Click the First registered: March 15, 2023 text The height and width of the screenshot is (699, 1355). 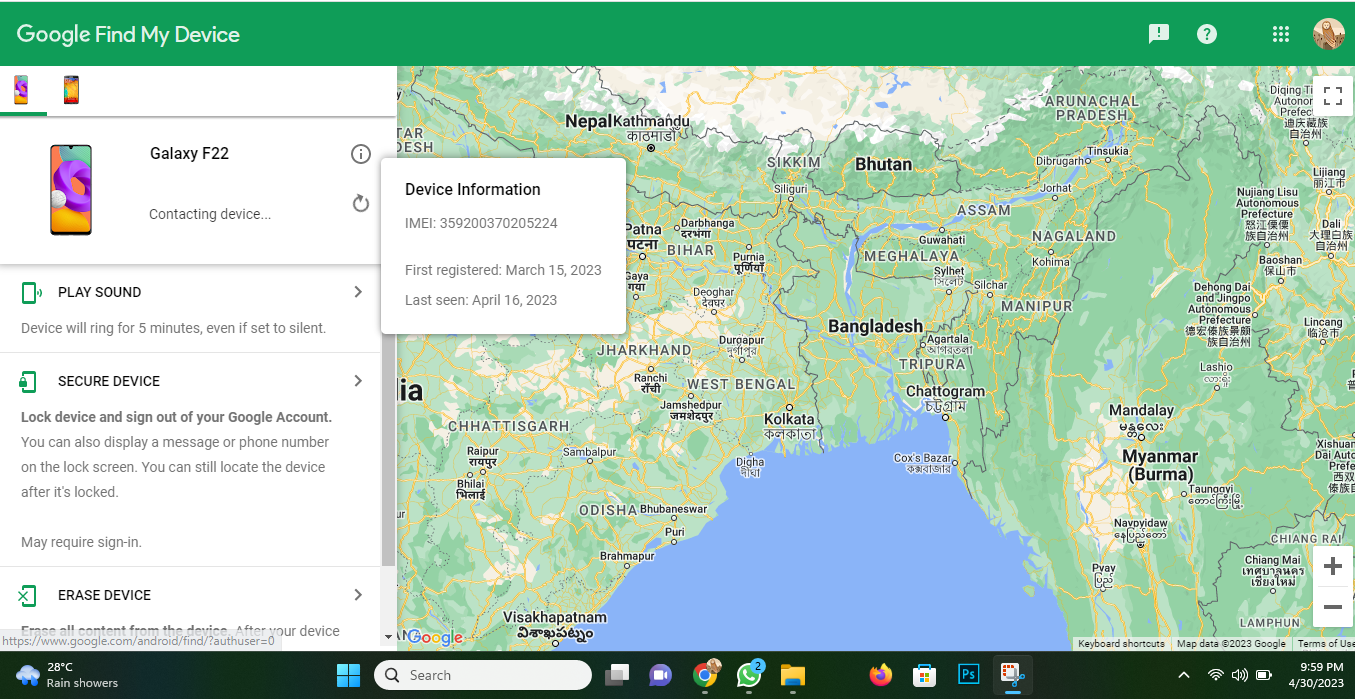pyautogui.click(x=503, y=270)
